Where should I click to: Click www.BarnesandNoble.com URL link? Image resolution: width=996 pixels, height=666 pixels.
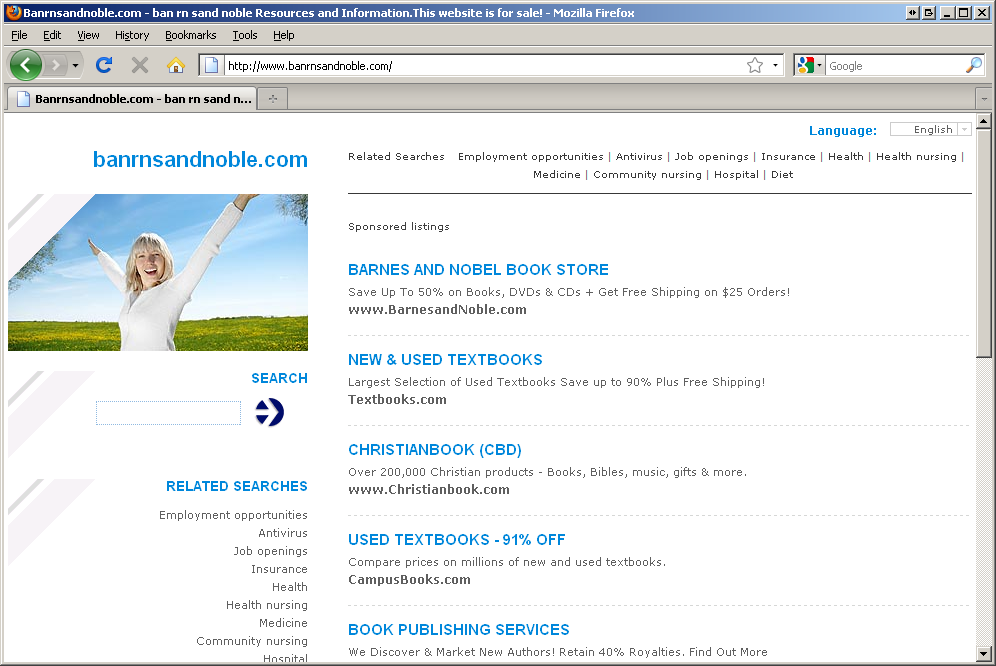pyautogui.click(x=437, y=309)
